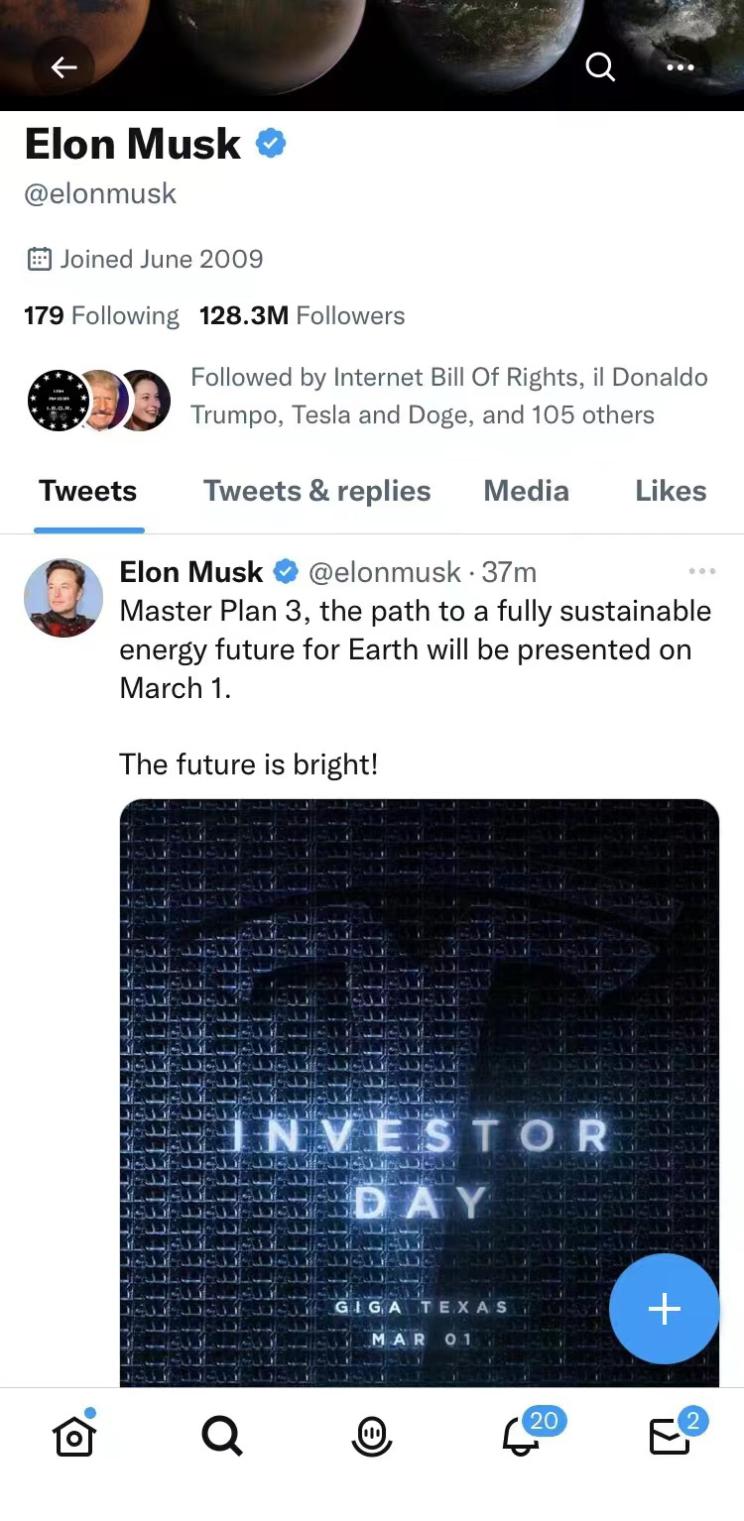
Task: Open profile search magnifier icon
Action: coord(600,67)
